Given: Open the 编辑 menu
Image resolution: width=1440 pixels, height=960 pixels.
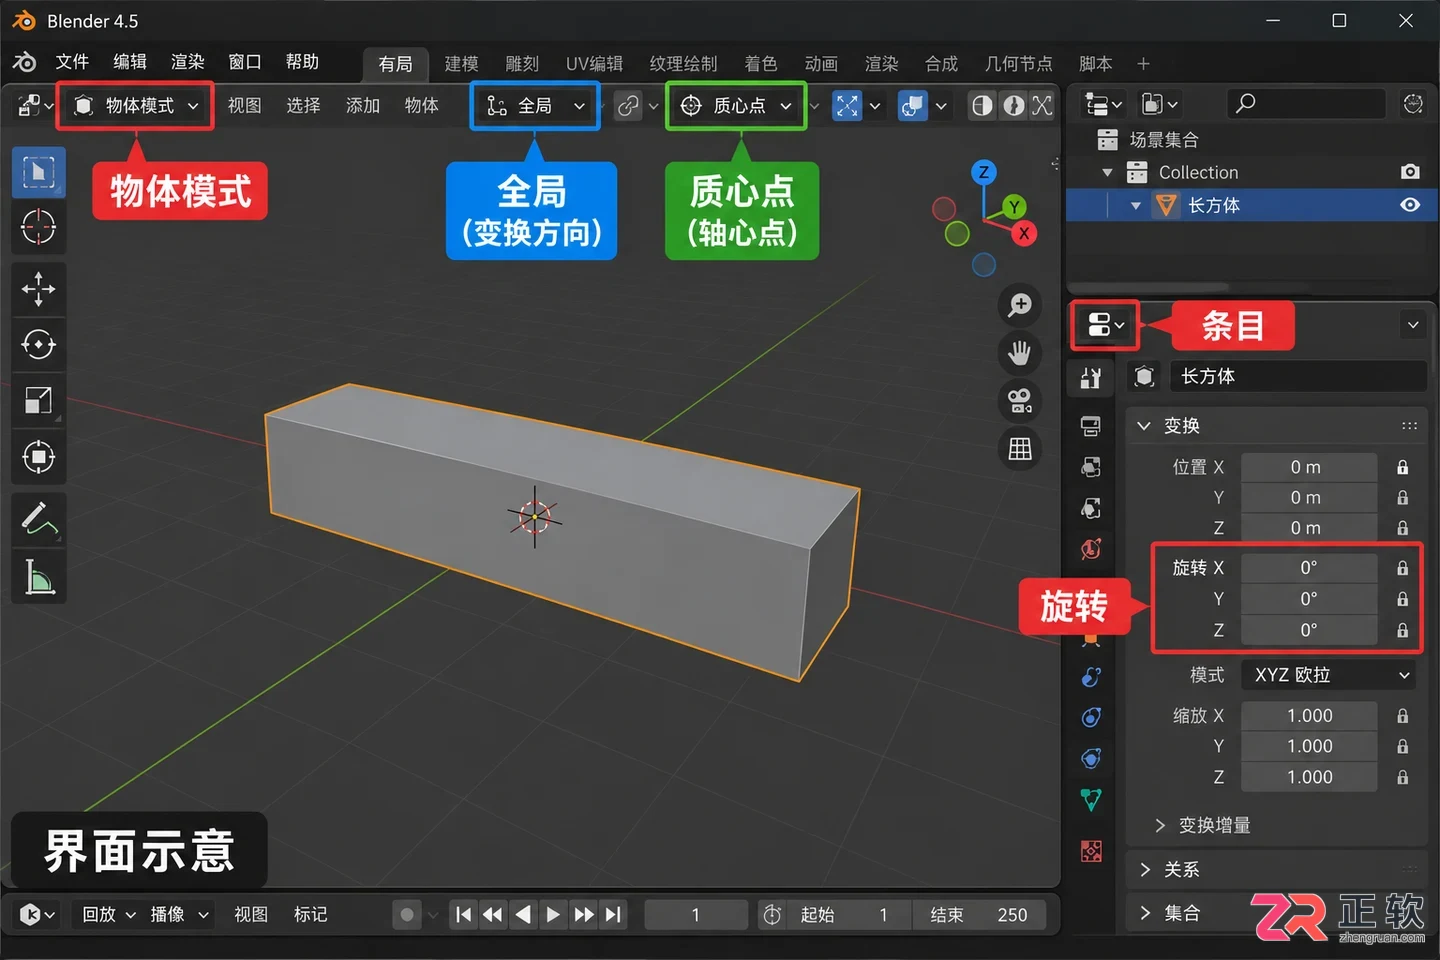Looking at the screenshot, I should pos(130,62).
